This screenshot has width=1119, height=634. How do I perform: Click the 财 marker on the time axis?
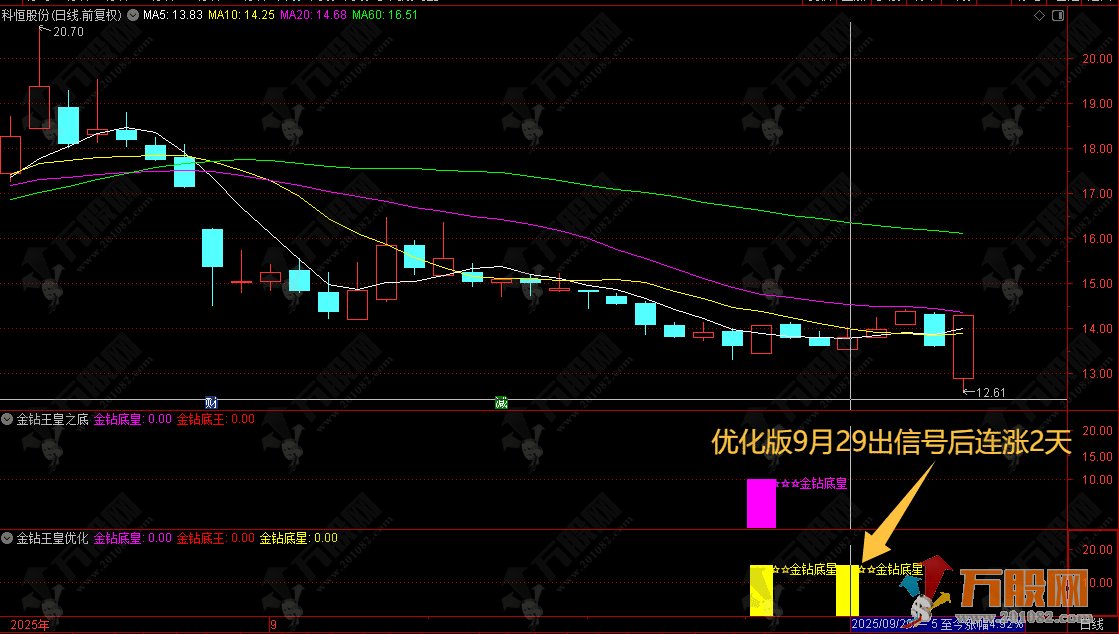tap(211, 403)
